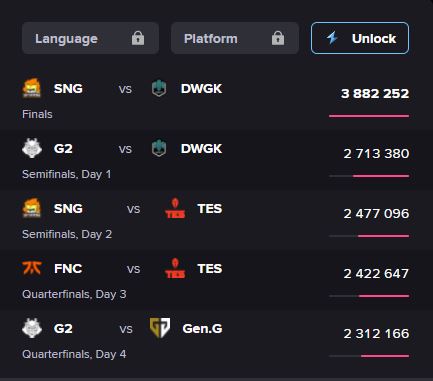Click the 3 882 252 viewers count
The width and height of the screenshot is (433, 381).
coord(375,94)
